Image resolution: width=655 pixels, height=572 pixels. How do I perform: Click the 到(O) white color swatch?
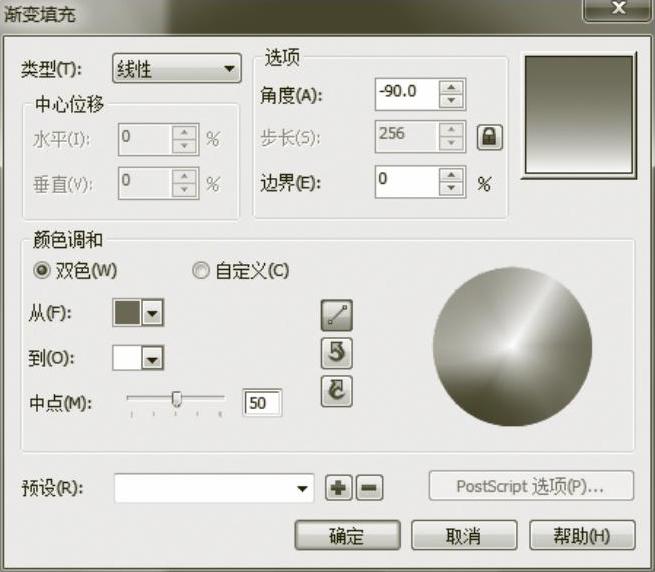click(127, 358)
